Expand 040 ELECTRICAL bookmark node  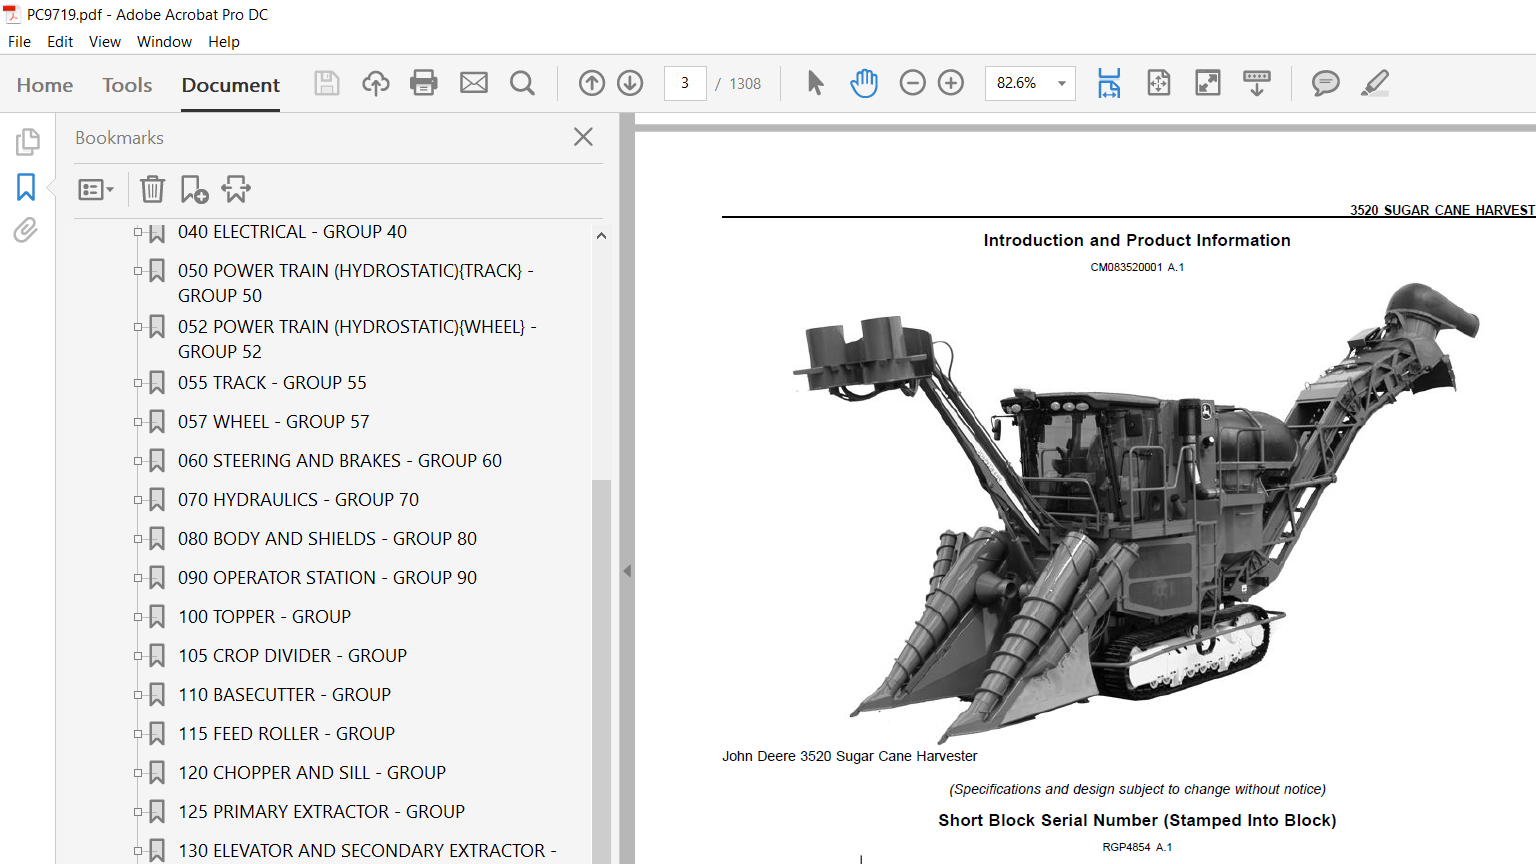point(139,232)
